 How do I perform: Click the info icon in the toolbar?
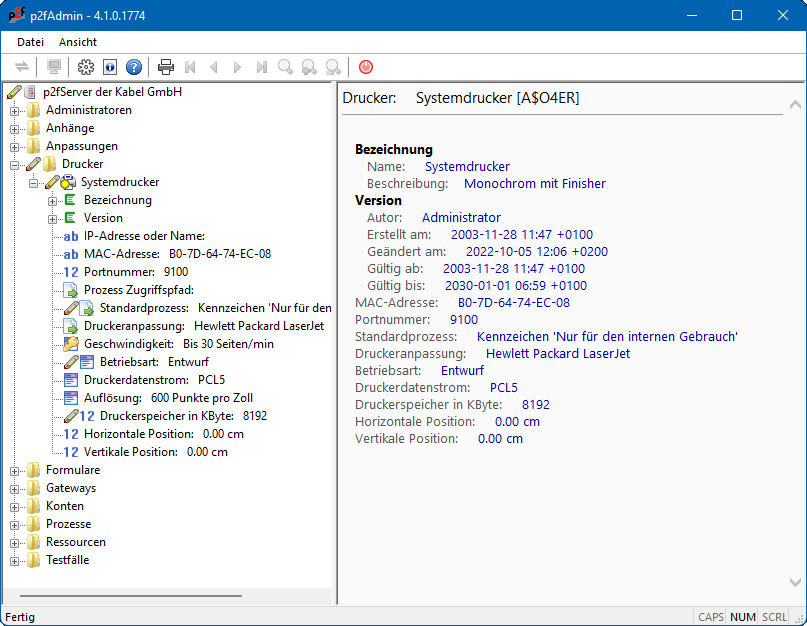(110, 67)
